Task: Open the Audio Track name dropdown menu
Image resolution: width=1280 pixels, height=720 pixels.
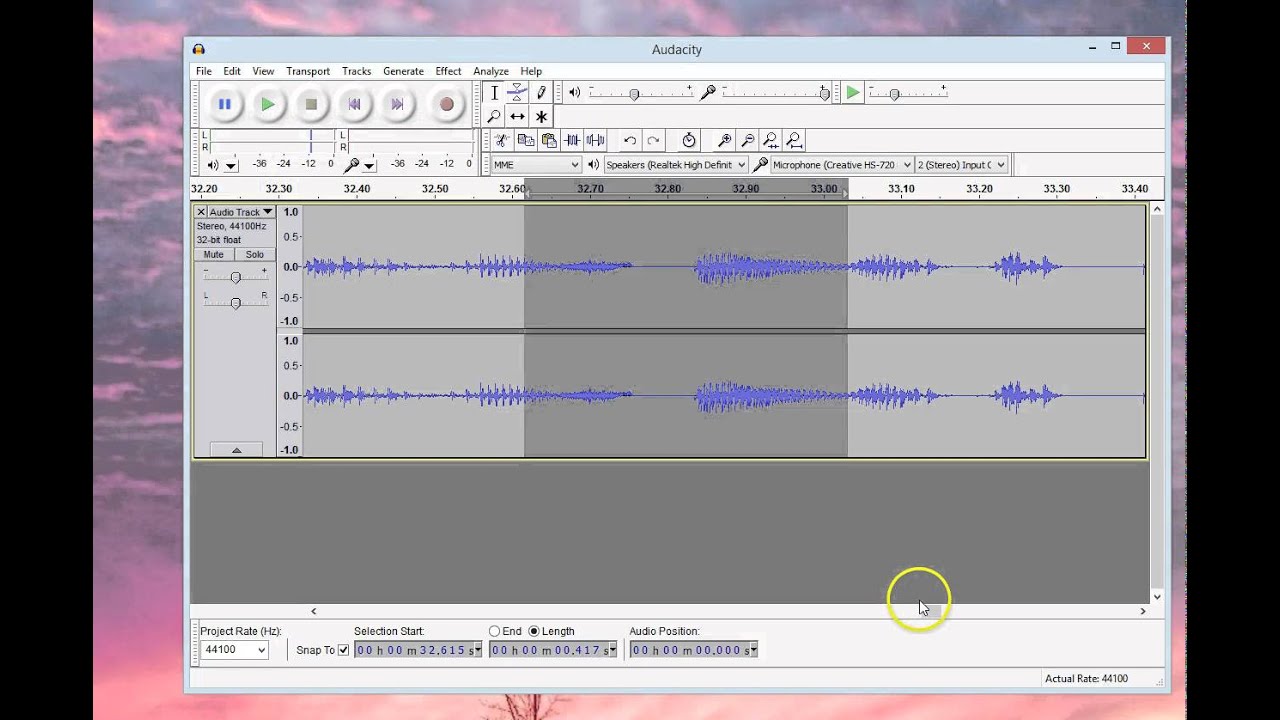Action: pyautogui.click(x=240, y=212)
